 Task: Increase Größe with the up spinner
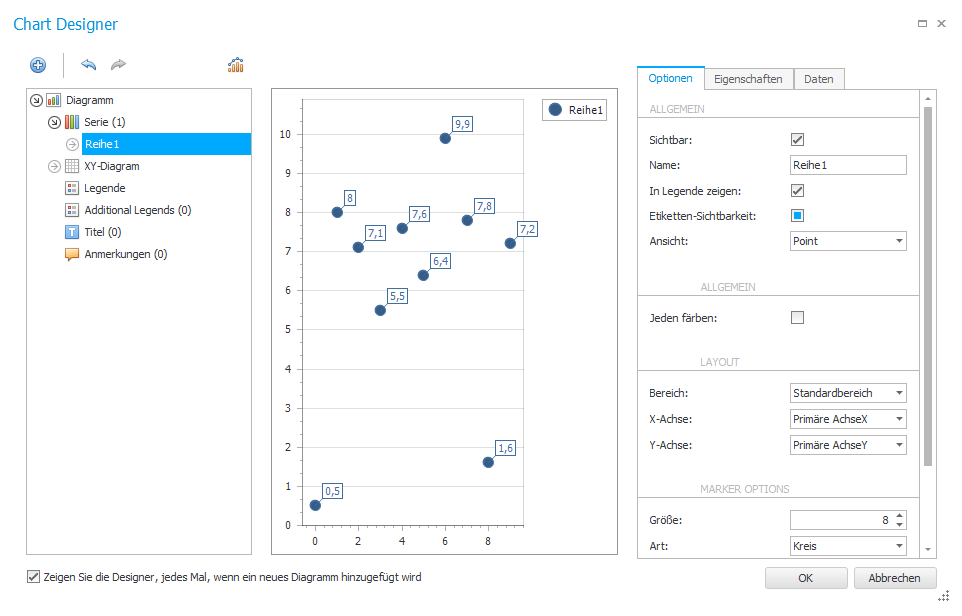(x=899, y=515)
